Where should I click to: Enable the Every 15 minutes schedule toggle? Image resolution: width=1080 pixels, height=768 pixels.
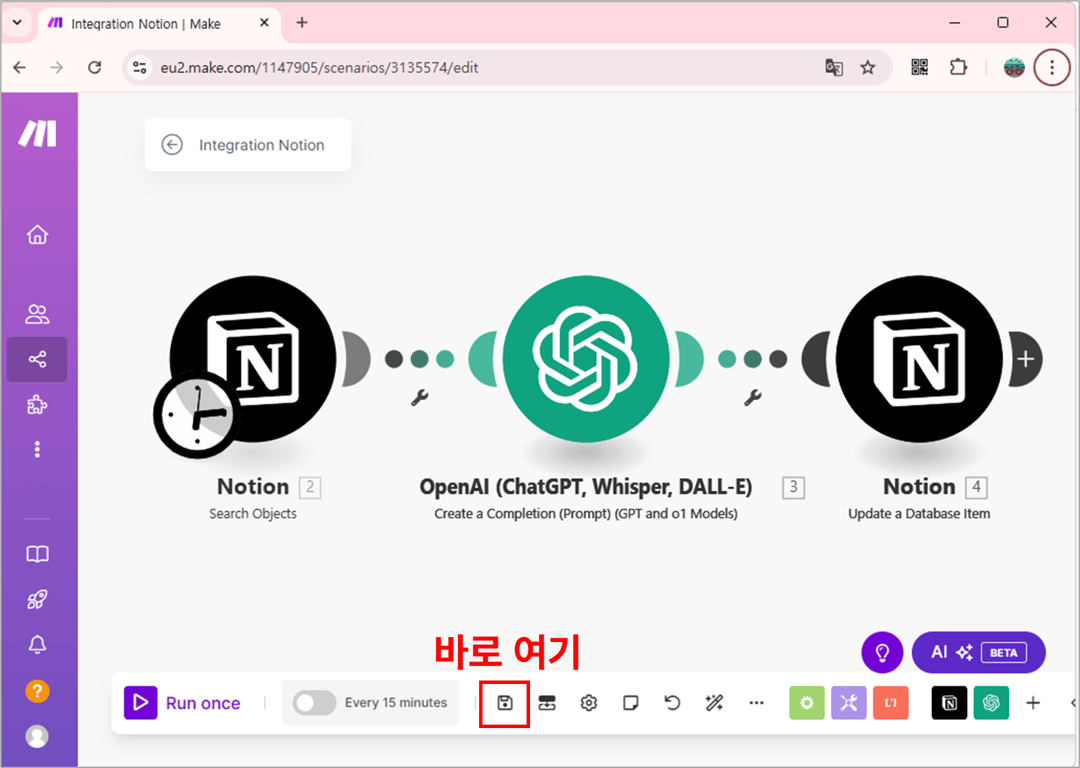point(313,703)
